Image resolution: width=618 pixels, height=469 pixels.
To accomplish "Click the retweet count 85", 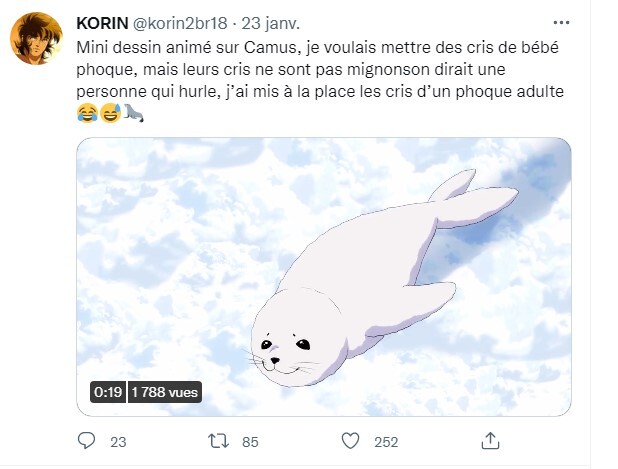I will 250,442.
